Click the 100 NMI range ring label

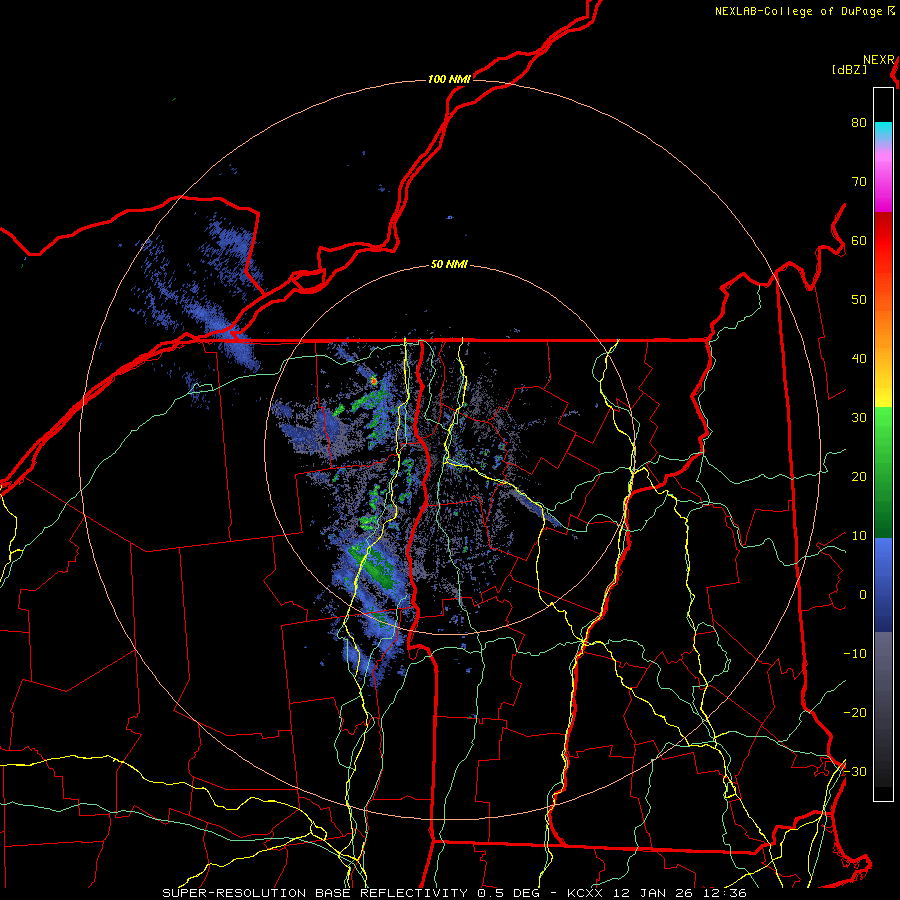point(449,79)
